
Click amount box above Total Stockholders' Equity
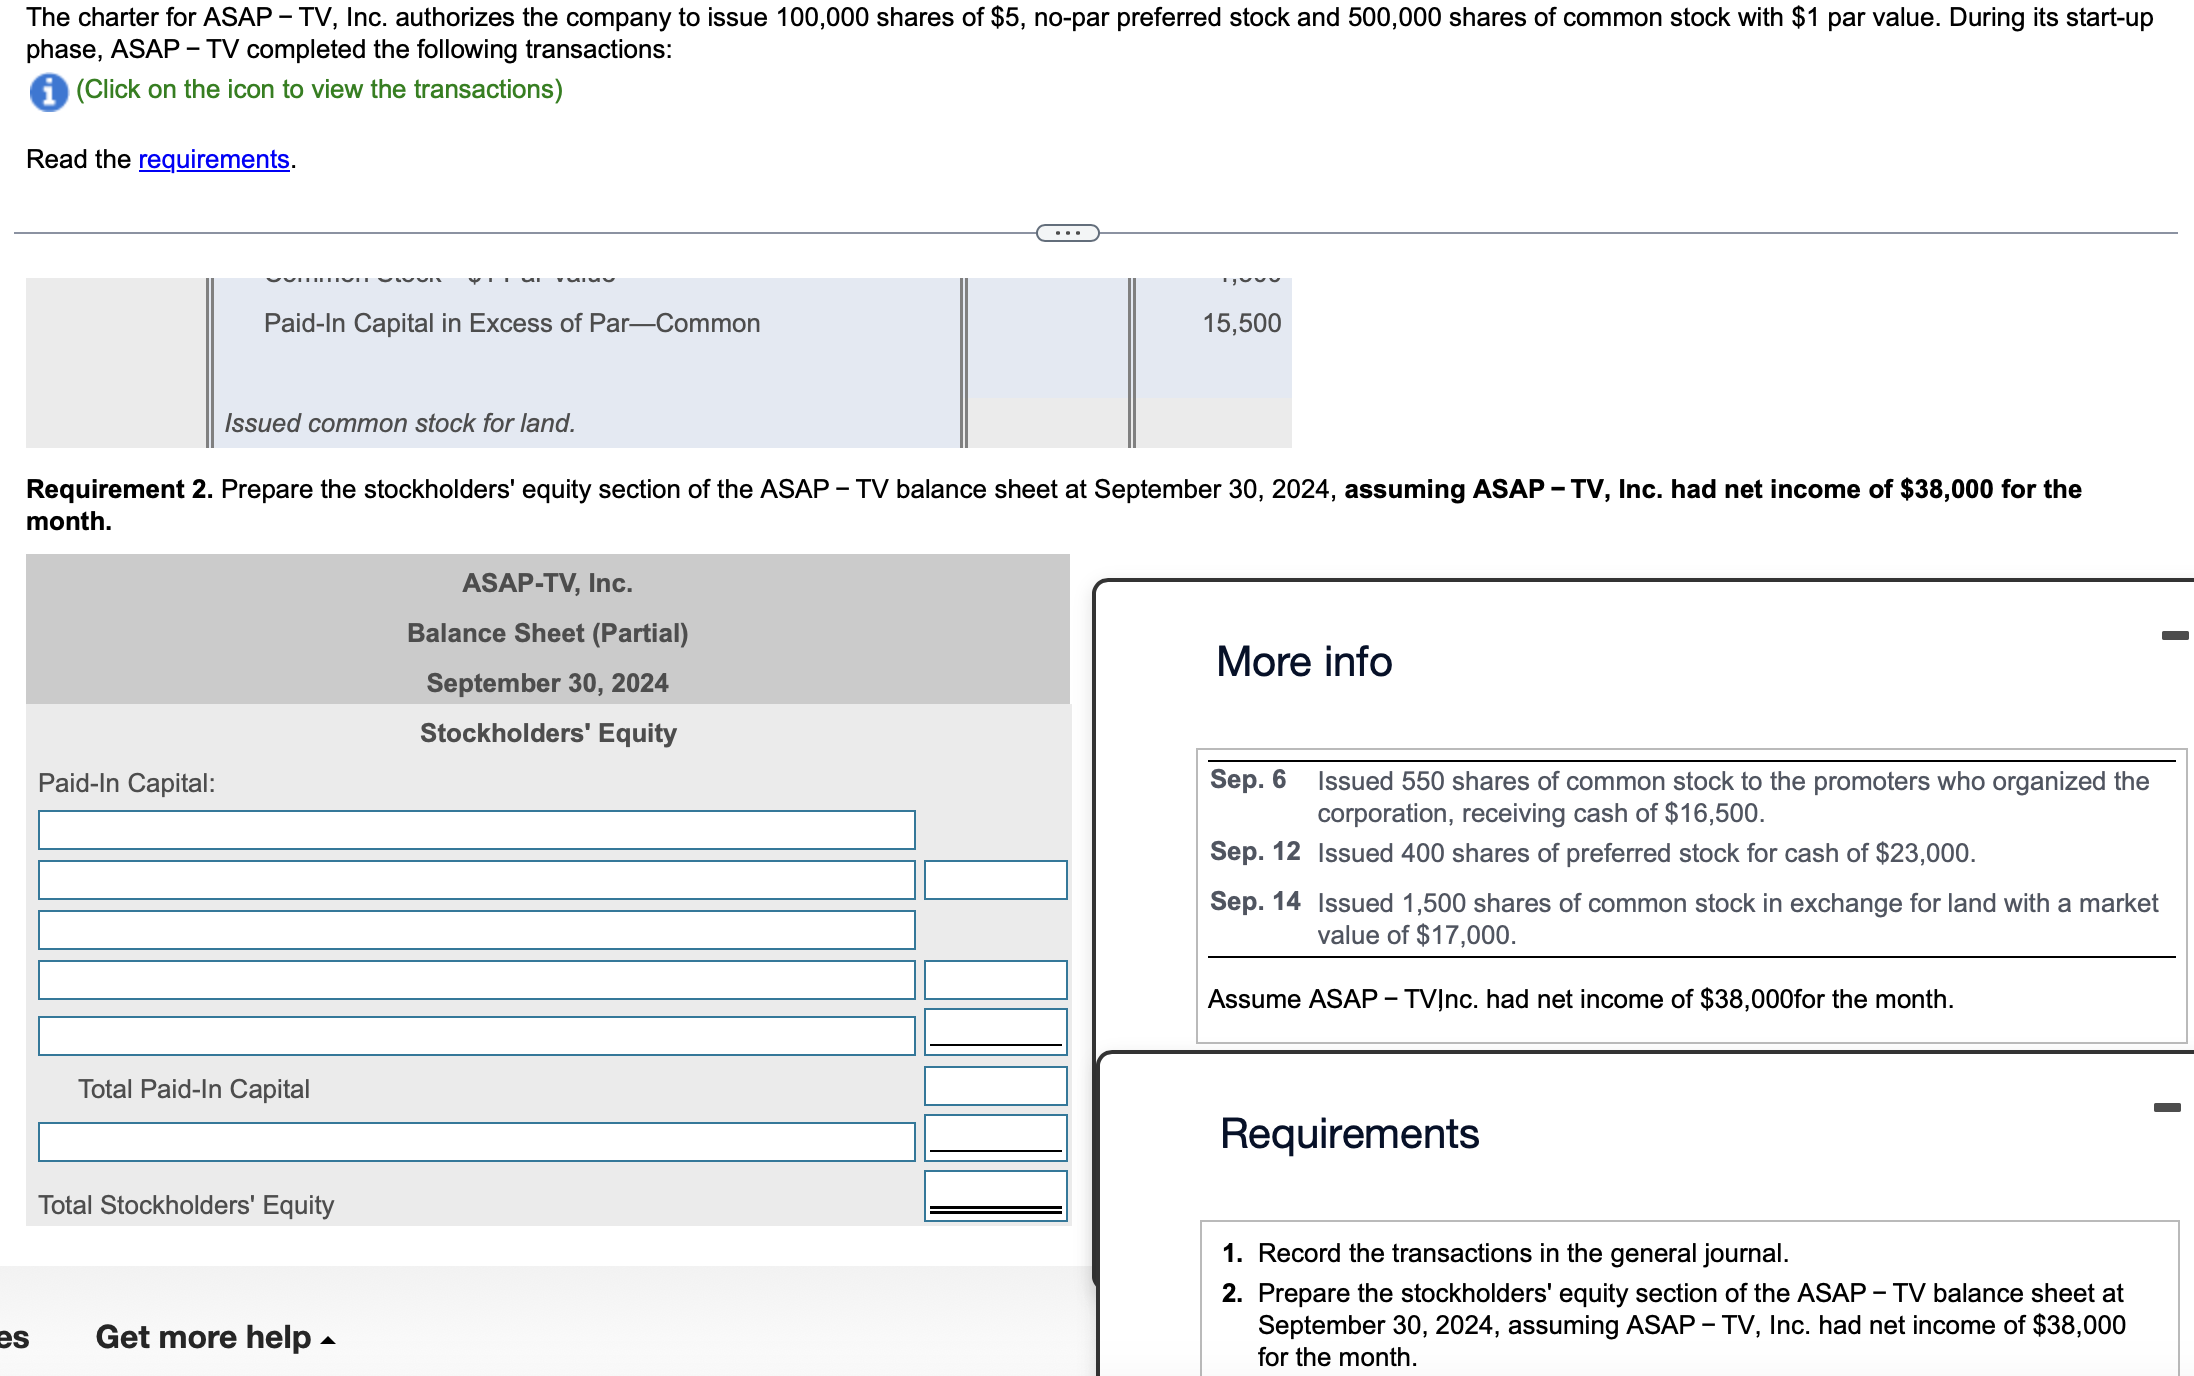coord(995,1137)
